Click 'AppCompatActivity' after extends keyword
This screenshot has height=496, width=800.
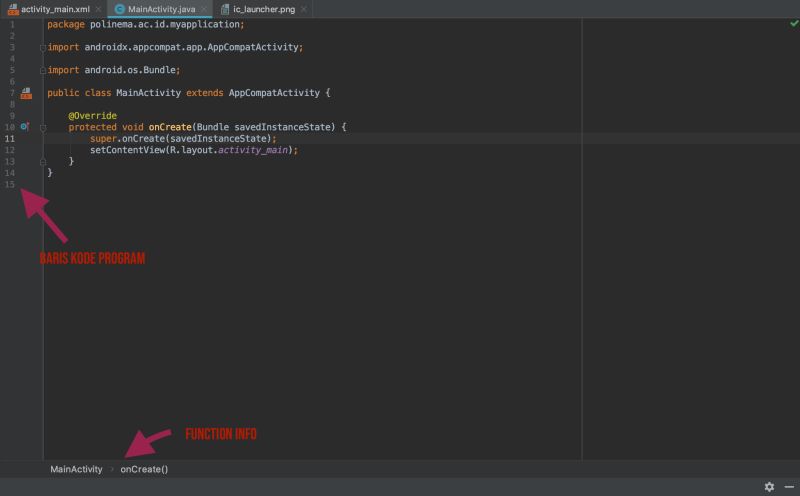click(x=274, y=93)
